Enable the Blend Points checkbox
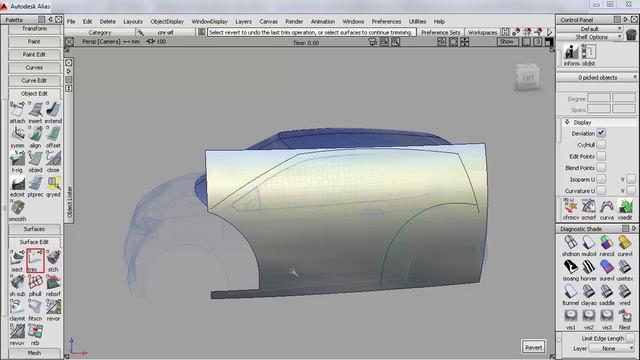Viewport: 640px width, 360px height. [601, 167]
